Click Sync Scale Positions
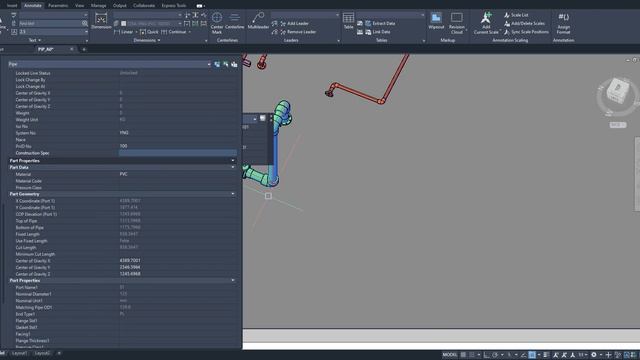Screen dimensions: 640x360 coord(526,32)
